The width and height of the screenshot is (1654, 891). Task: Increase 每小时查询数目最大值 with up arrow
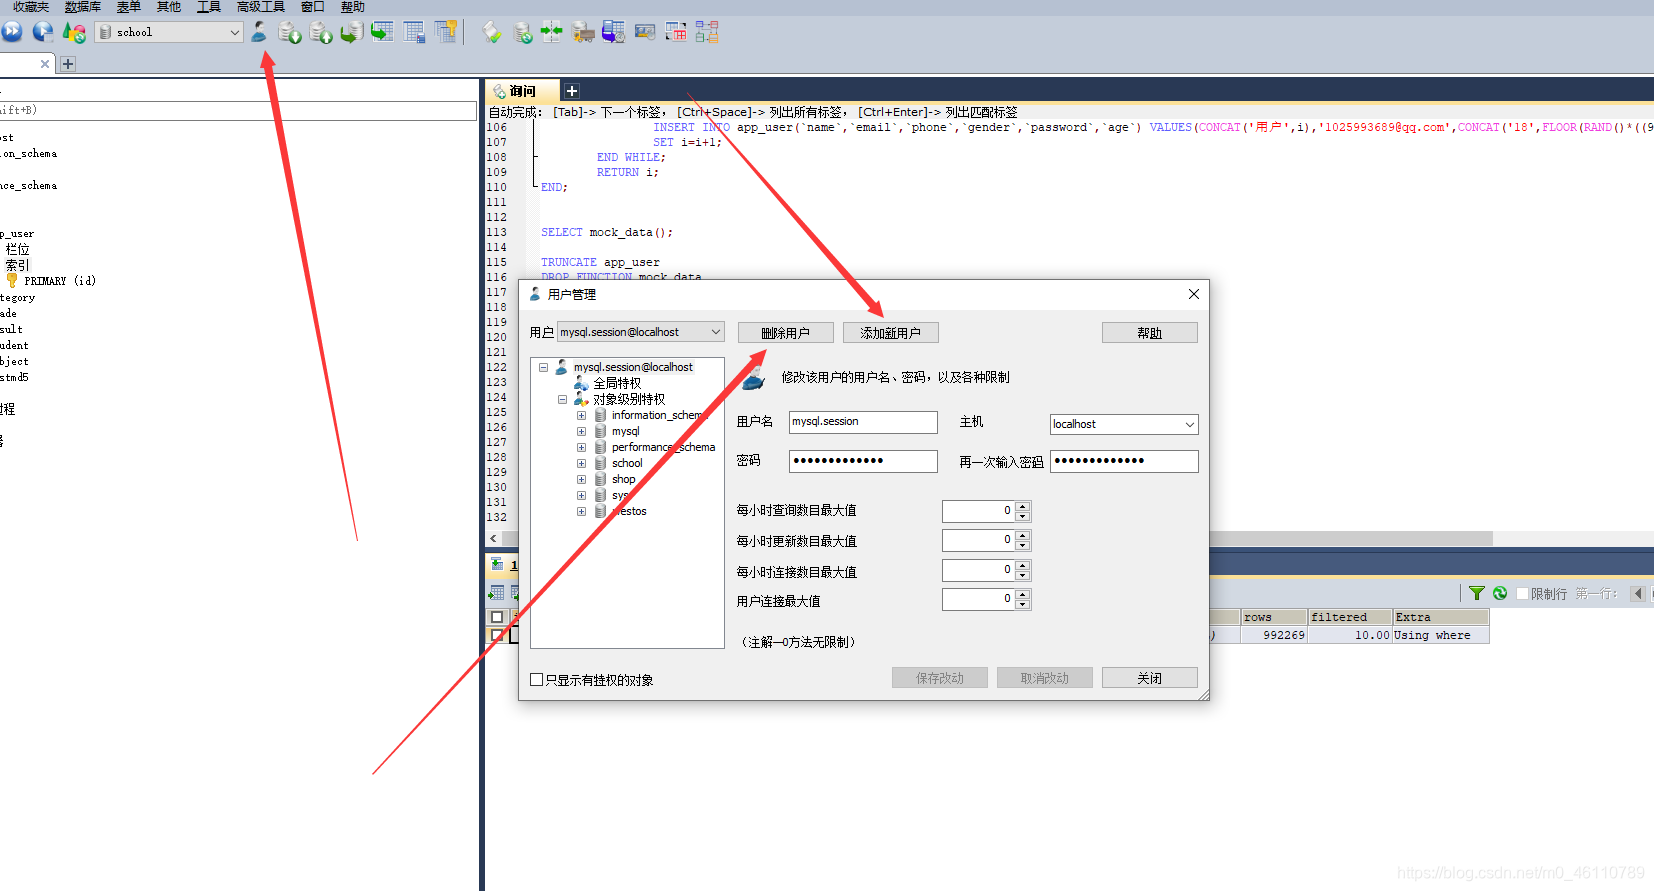pos(1022,506)
